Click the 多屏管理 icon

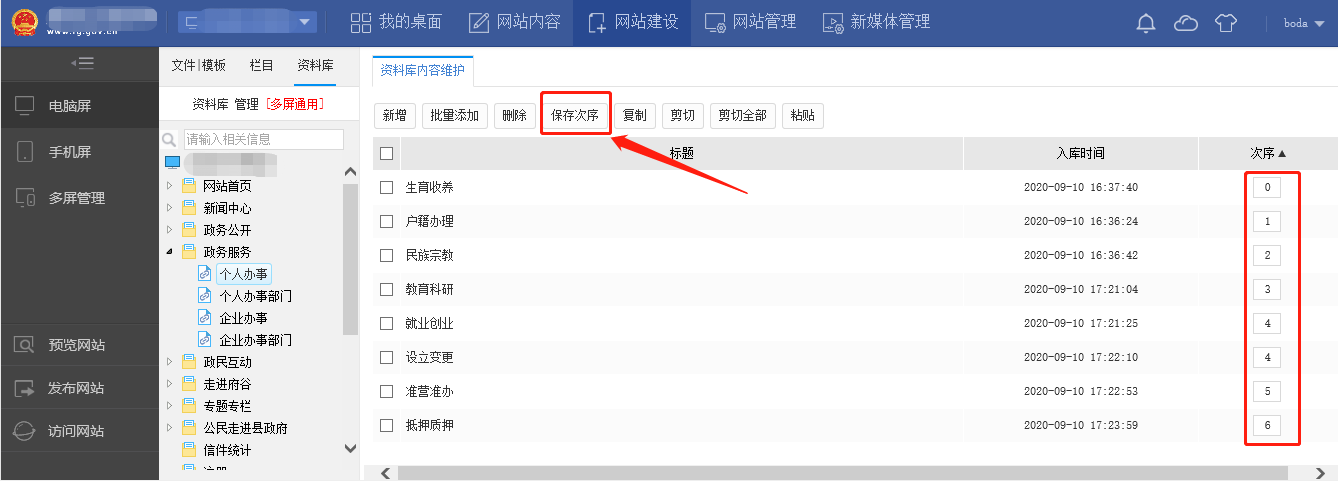(25, 198)
